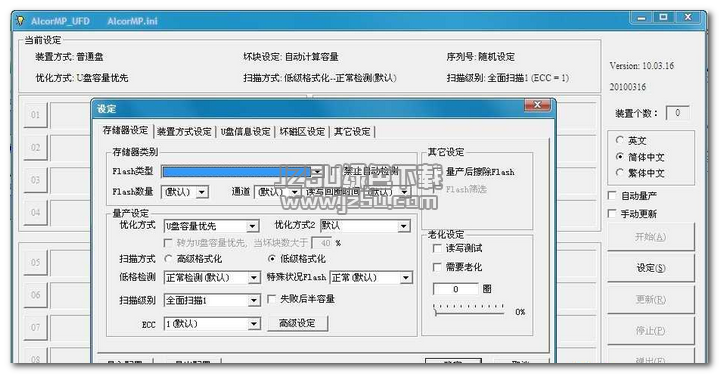Click the 高级设定 button
The width and height of the screenshot is (719, 374).
(297, 323)
